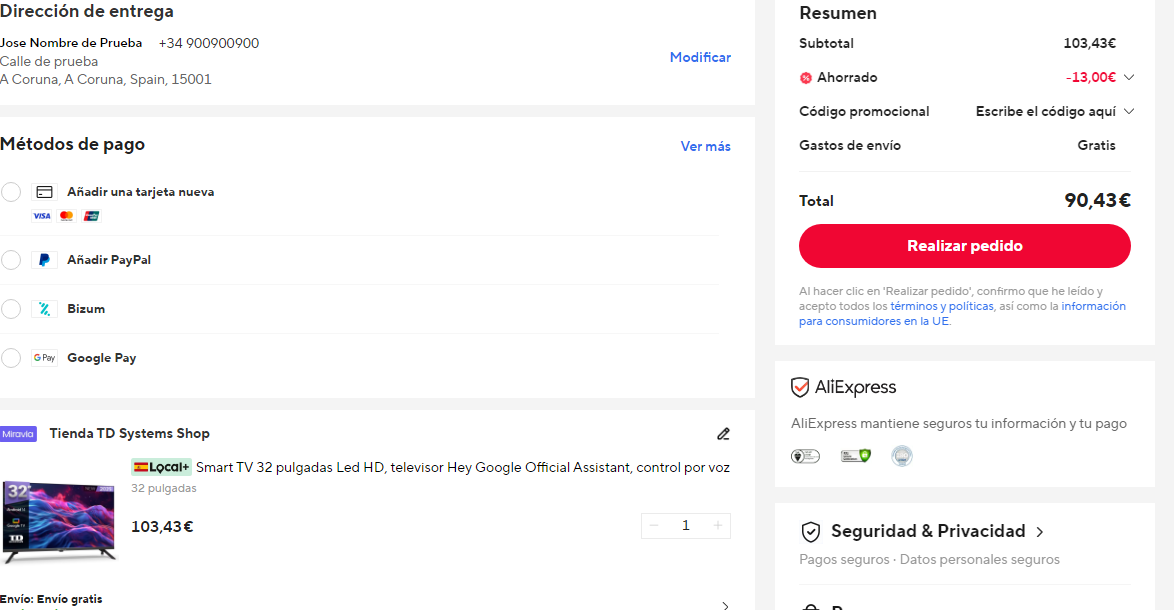
Task: Click 'A Coruna, A Coruna, Spain, 15001' text
Action: point(106,79)
